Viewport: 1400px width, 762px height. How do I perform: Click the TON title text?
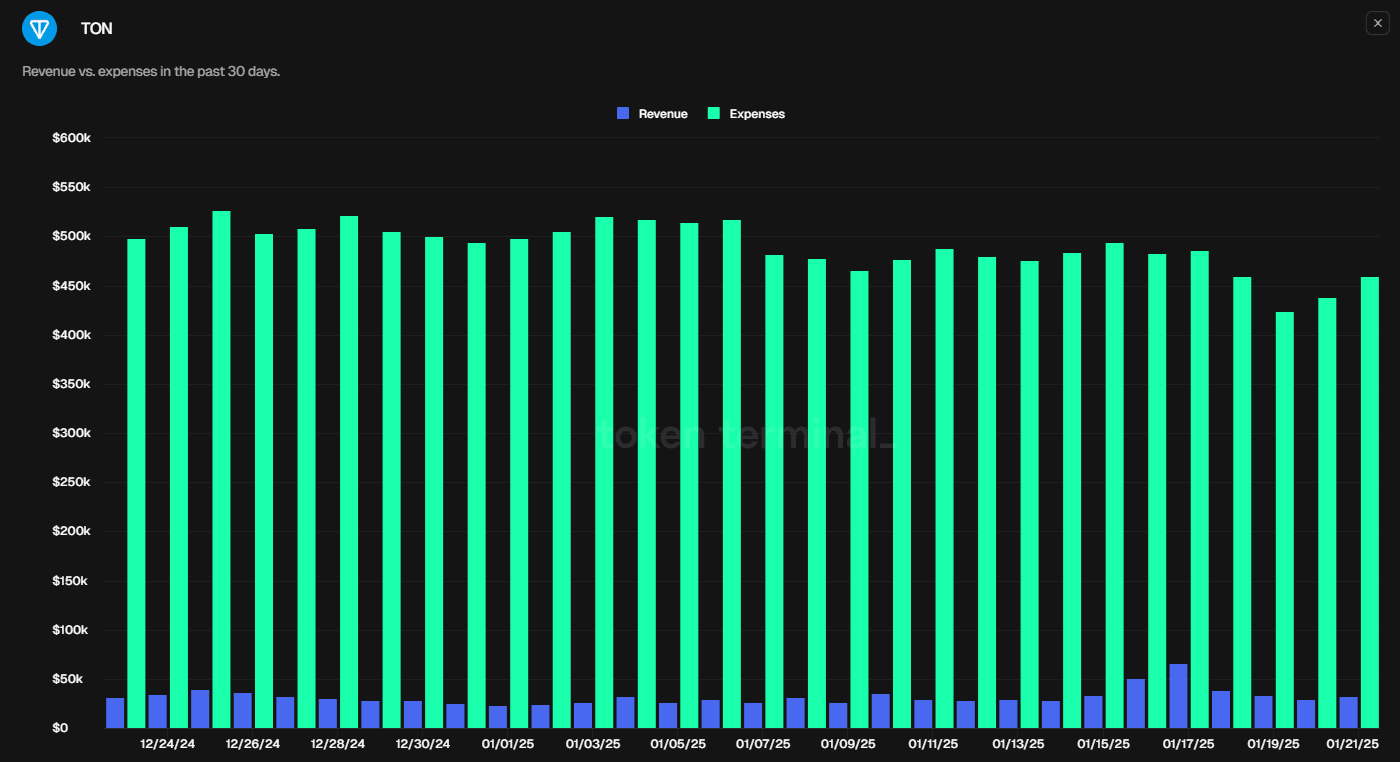96,29
